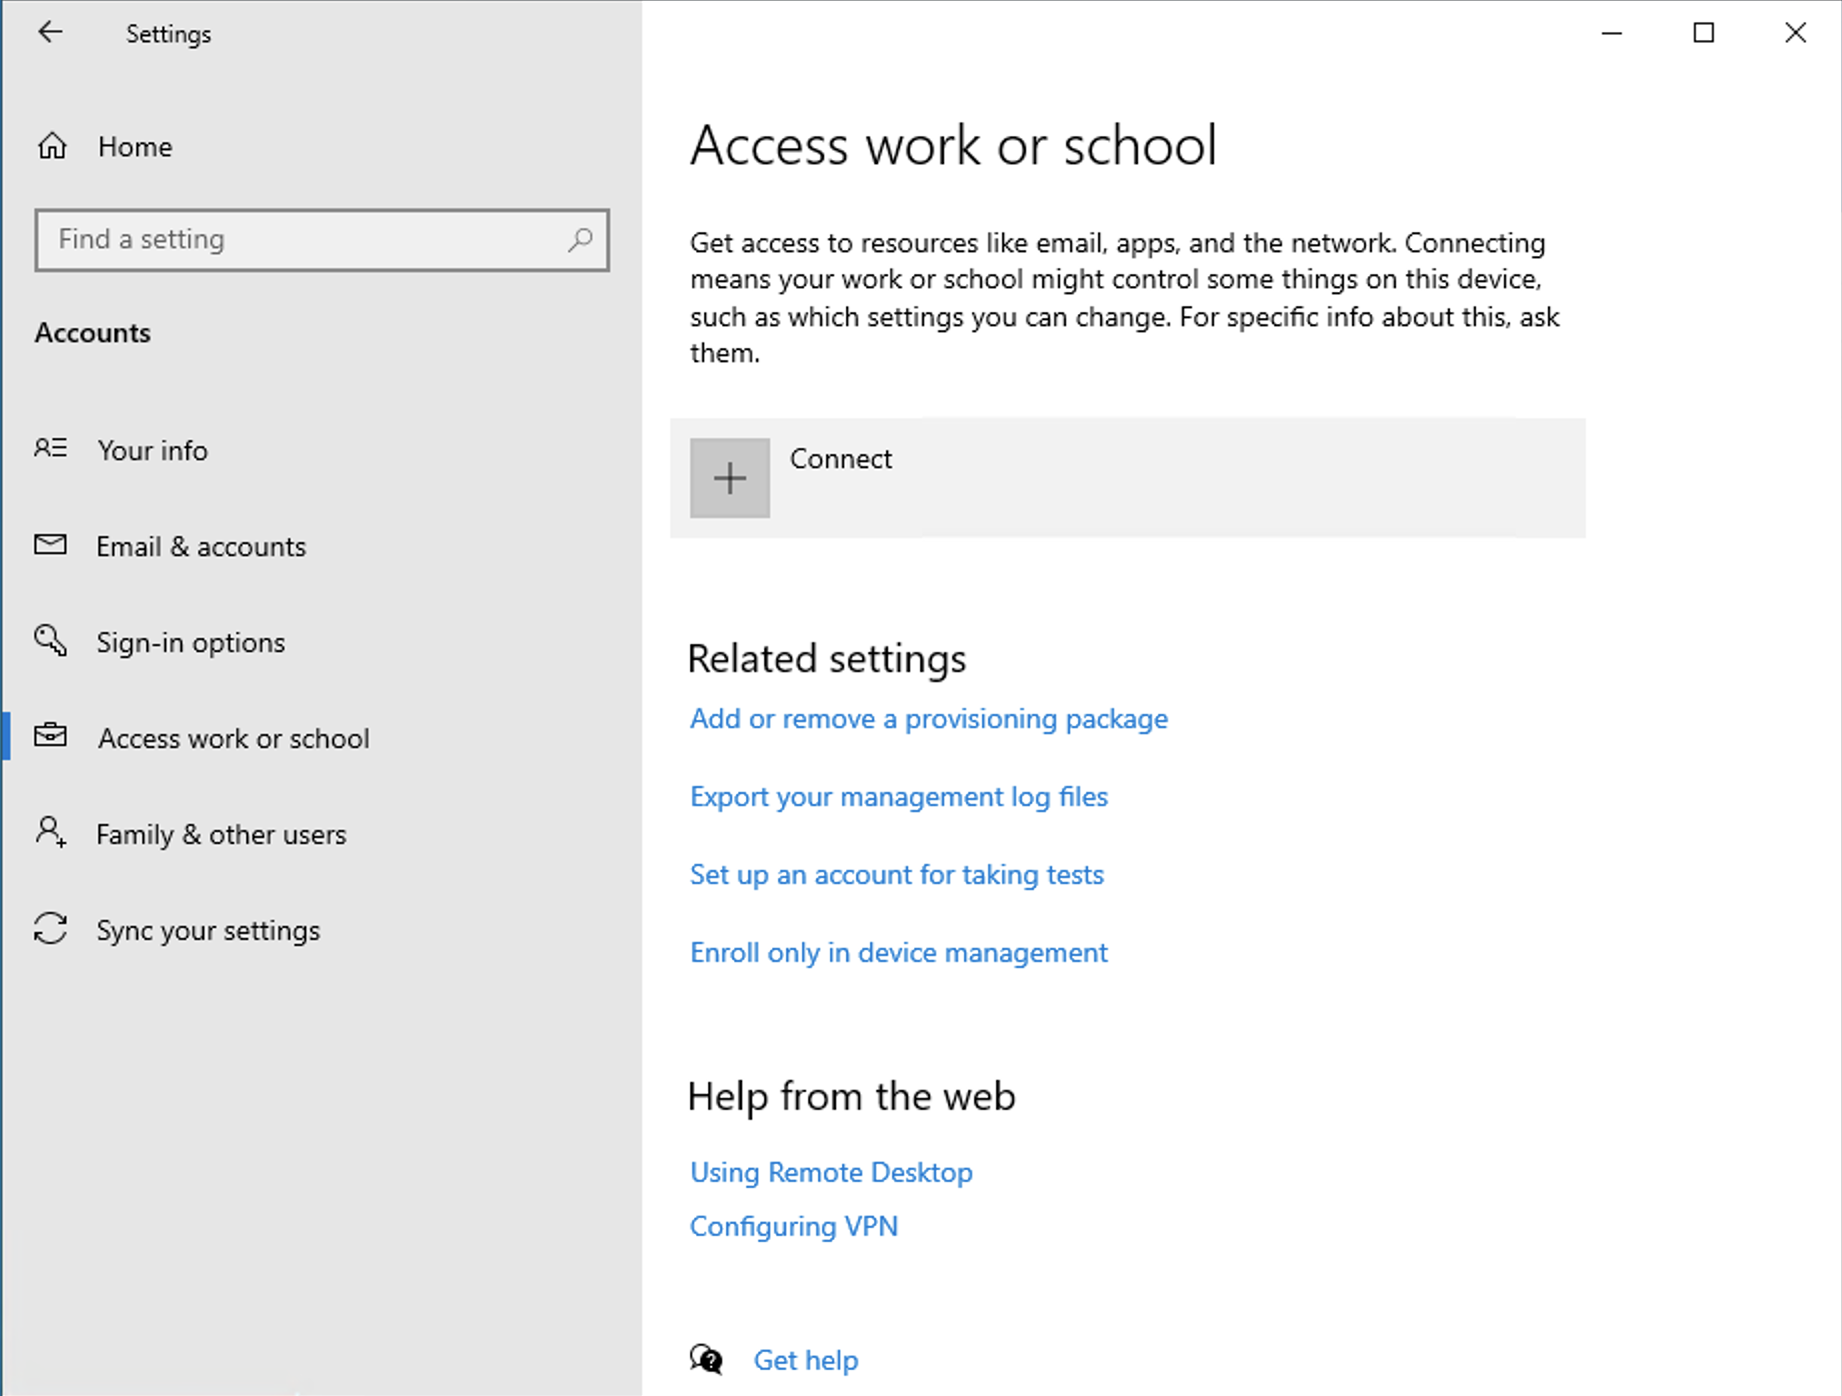The width and height of the screenshot is (1842, 1396).
Task: Click Enroll only in device management
Action: 898,953
